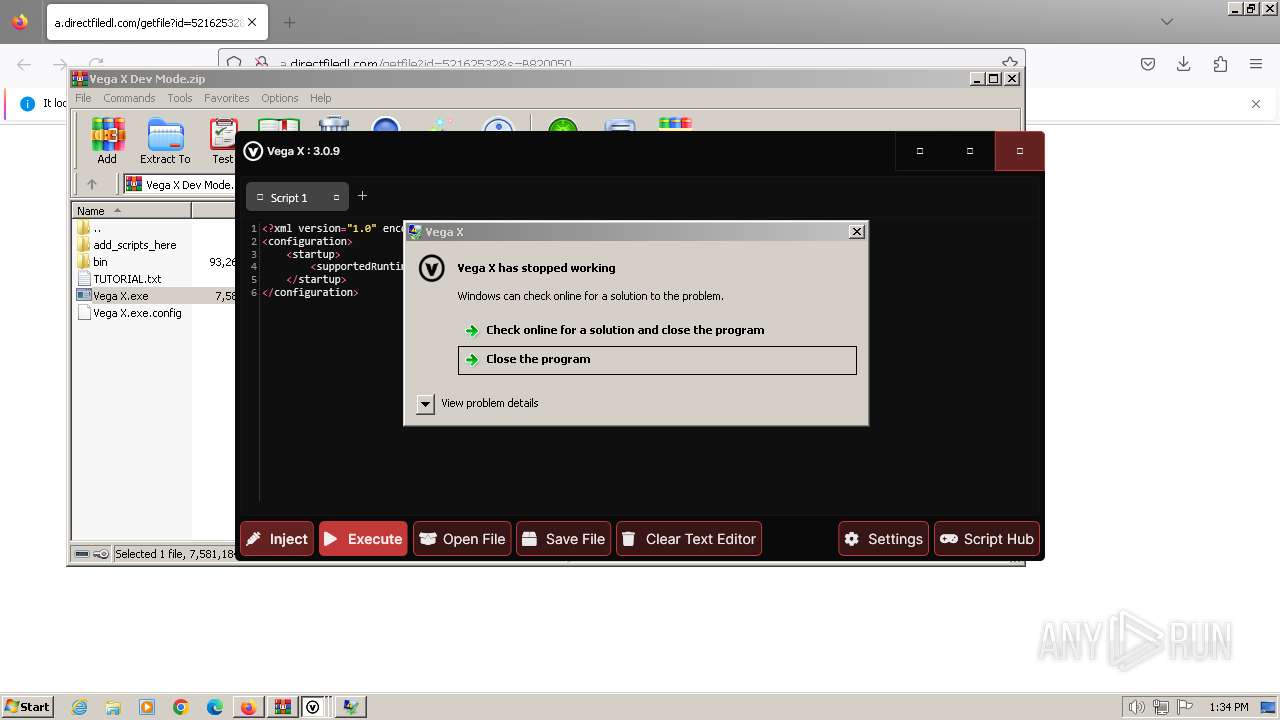The width and height of the screenshot is (1280, 720).
Task: Open WinRAR File menu
Action: pyautogui.click(x=83, y=98)
